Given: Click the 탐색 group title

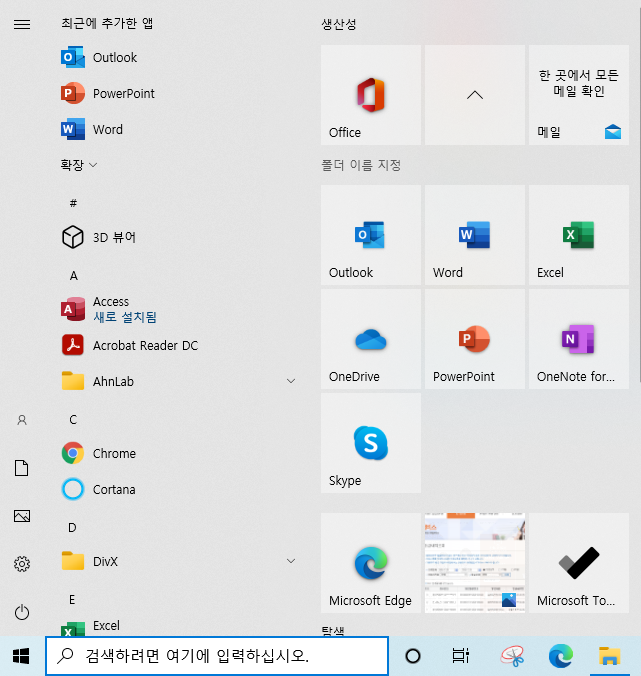Looking at the screenshot, I should click(x=333, y=631).
